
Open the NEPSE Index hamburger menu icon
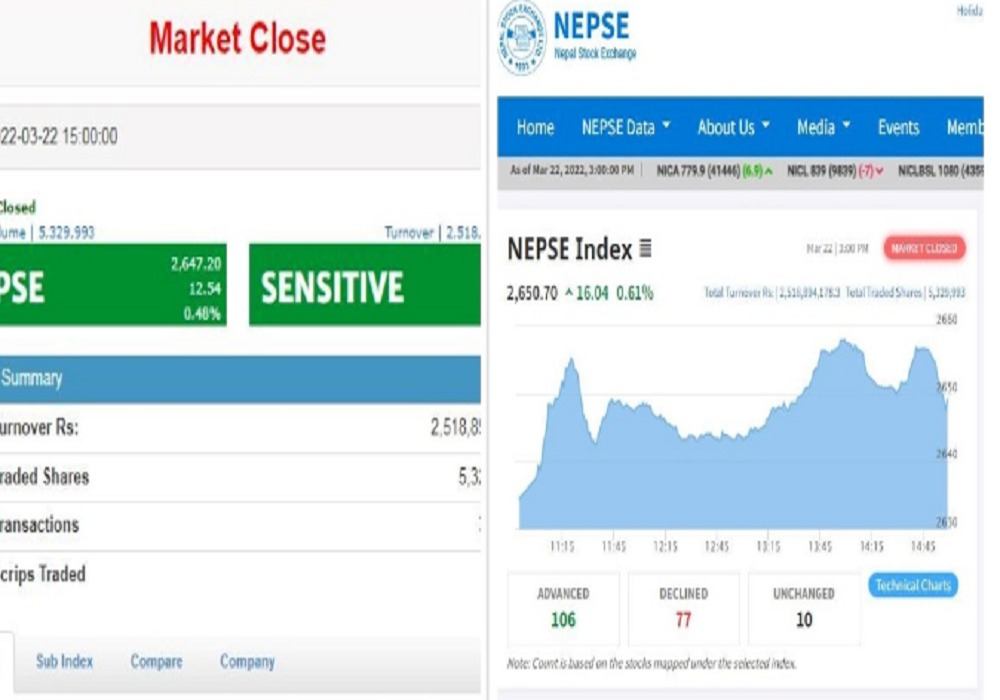click(x=645, y=248)
